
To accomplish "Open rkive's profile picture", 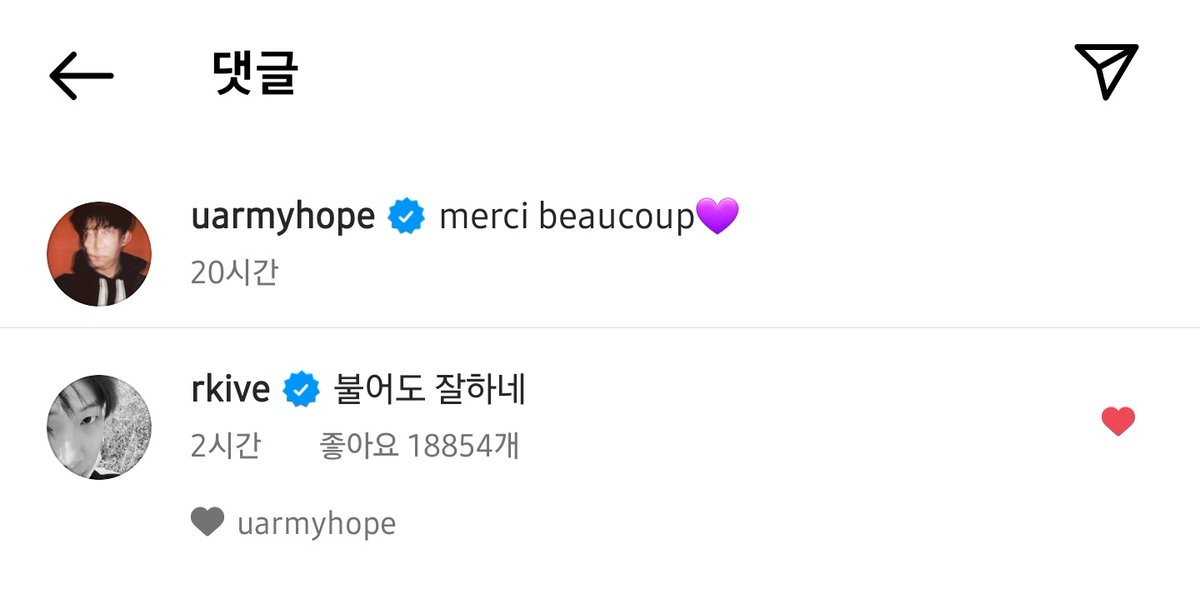I will click(99, 427).
